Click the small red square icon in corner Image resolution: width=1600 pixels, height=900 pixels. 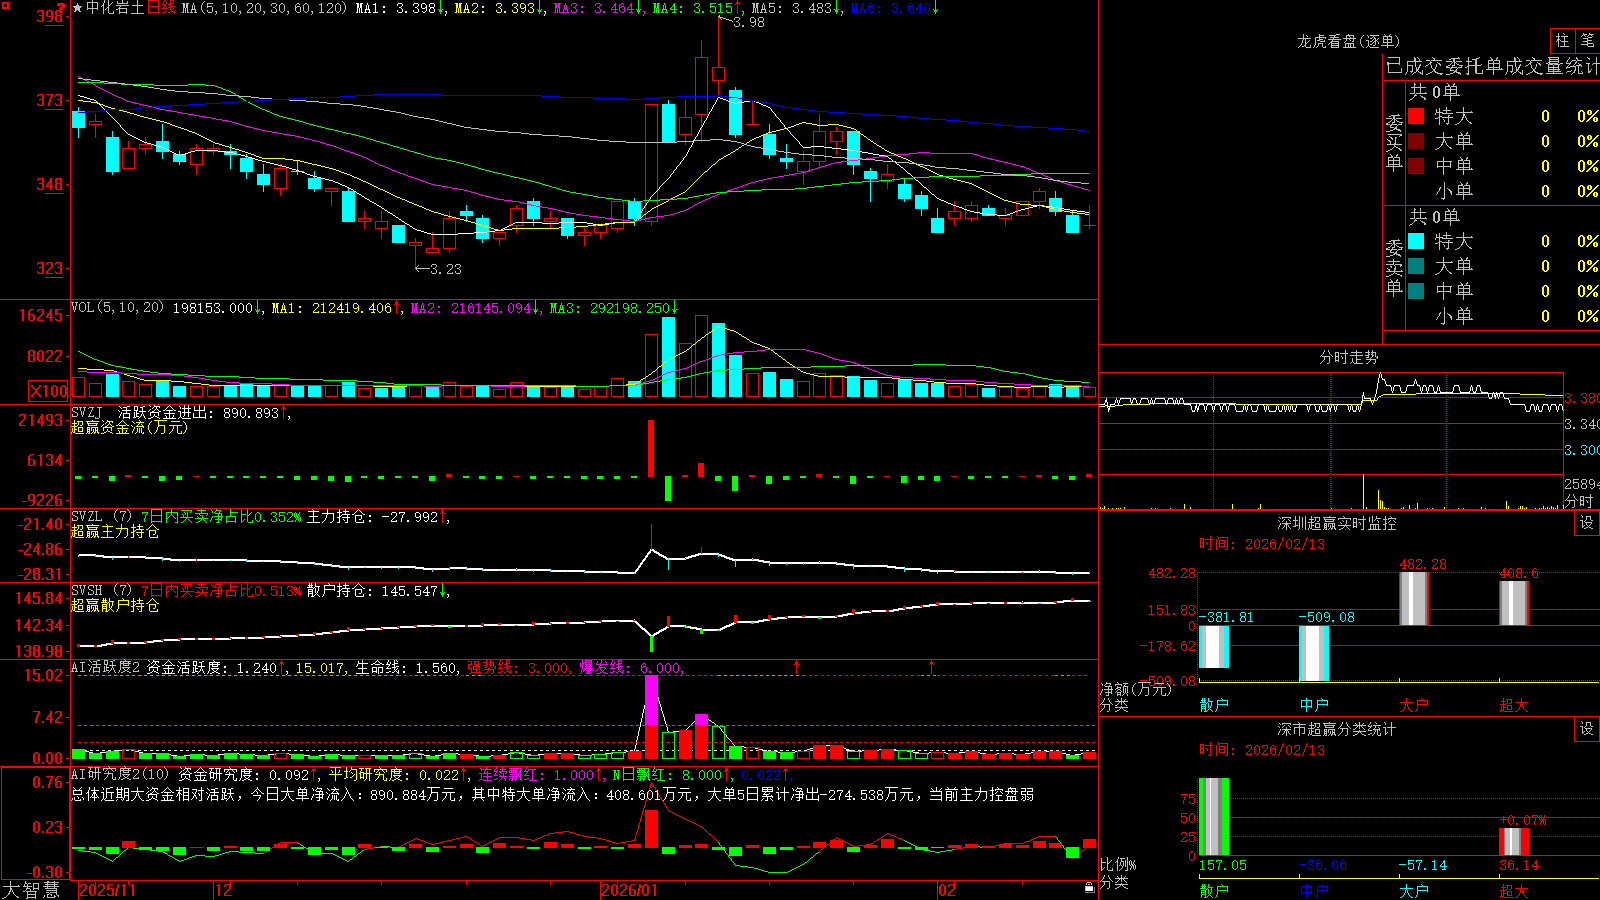click(5, 6)
